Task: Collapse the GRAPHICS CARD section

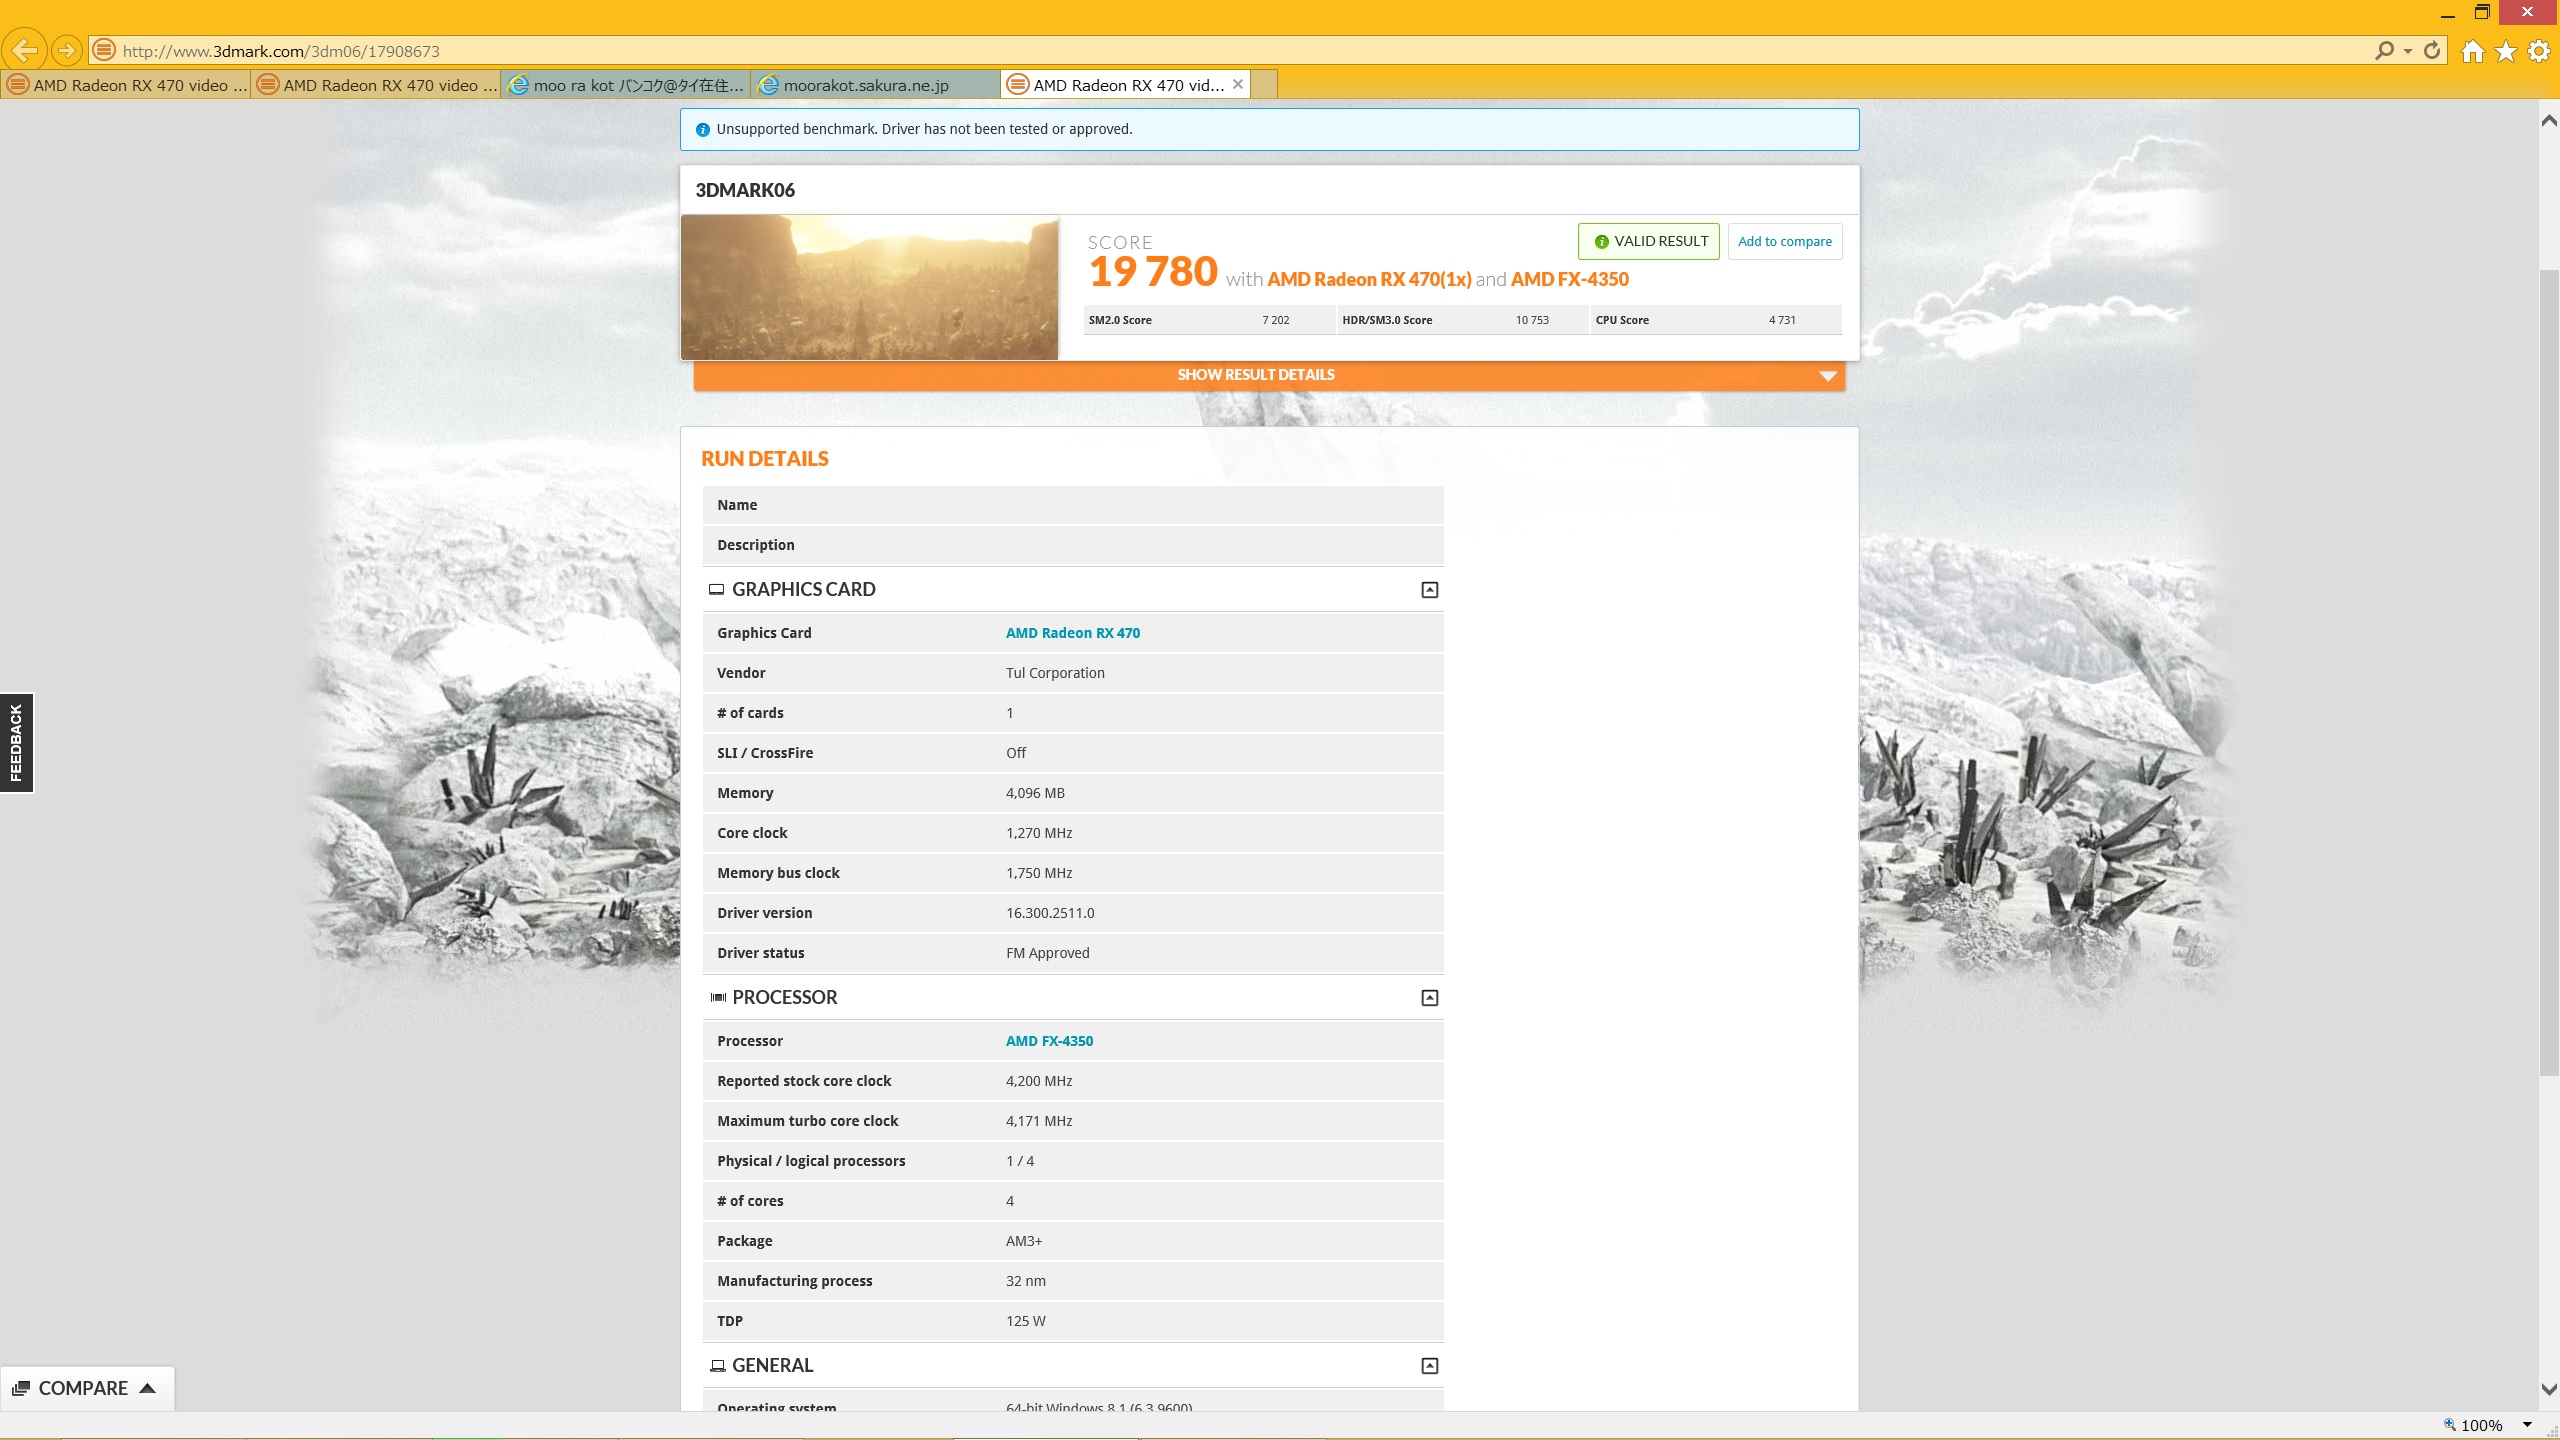Action: (x=1430, y=590)
